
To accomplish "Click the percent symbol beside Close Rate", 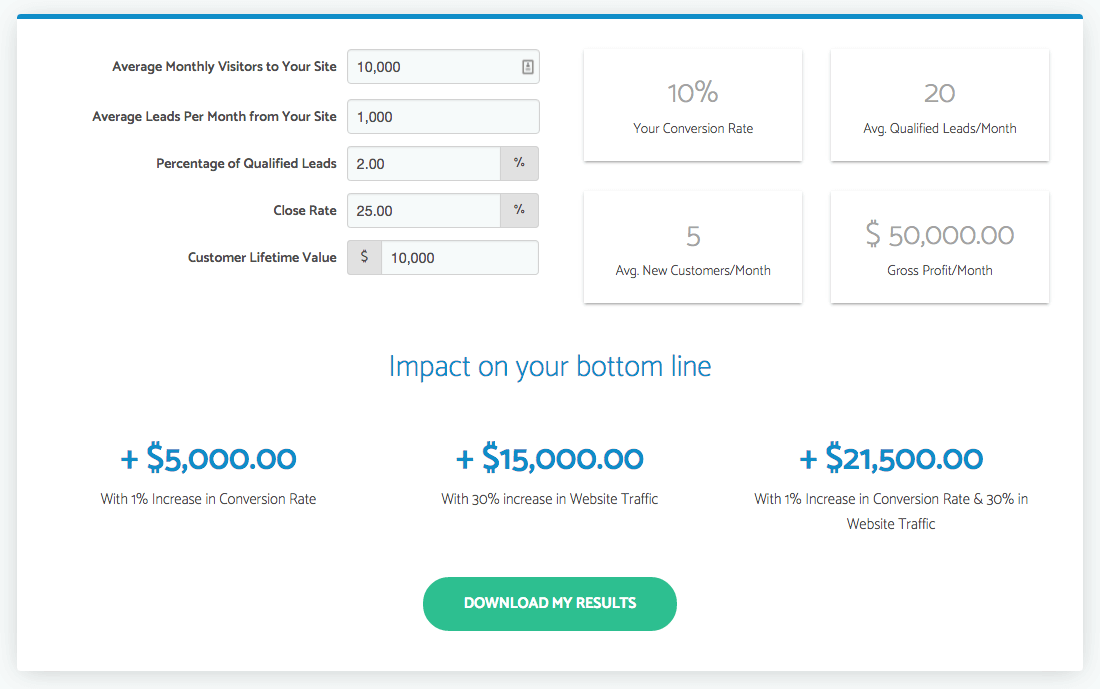I will [519, 210].
